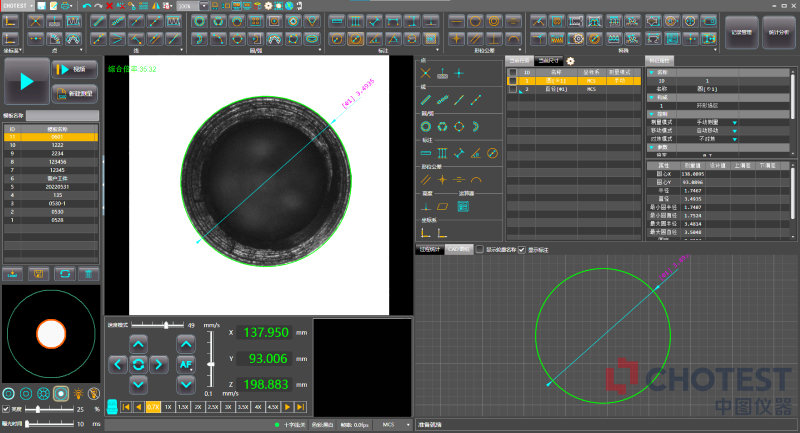
Task: Click the undo arrow in top toolbar
Action: click(87, 5)
